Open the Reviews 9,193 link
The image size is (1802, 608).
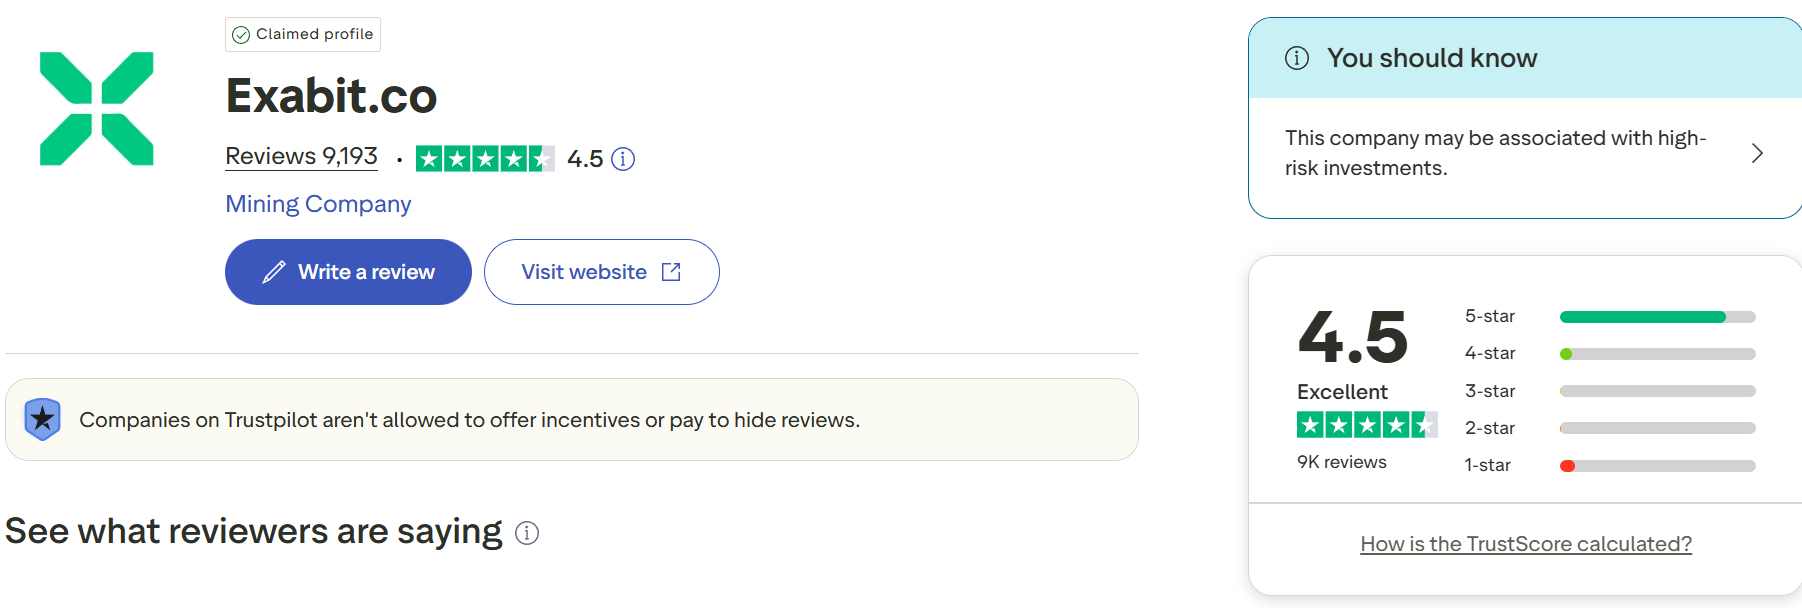[301, 156]
